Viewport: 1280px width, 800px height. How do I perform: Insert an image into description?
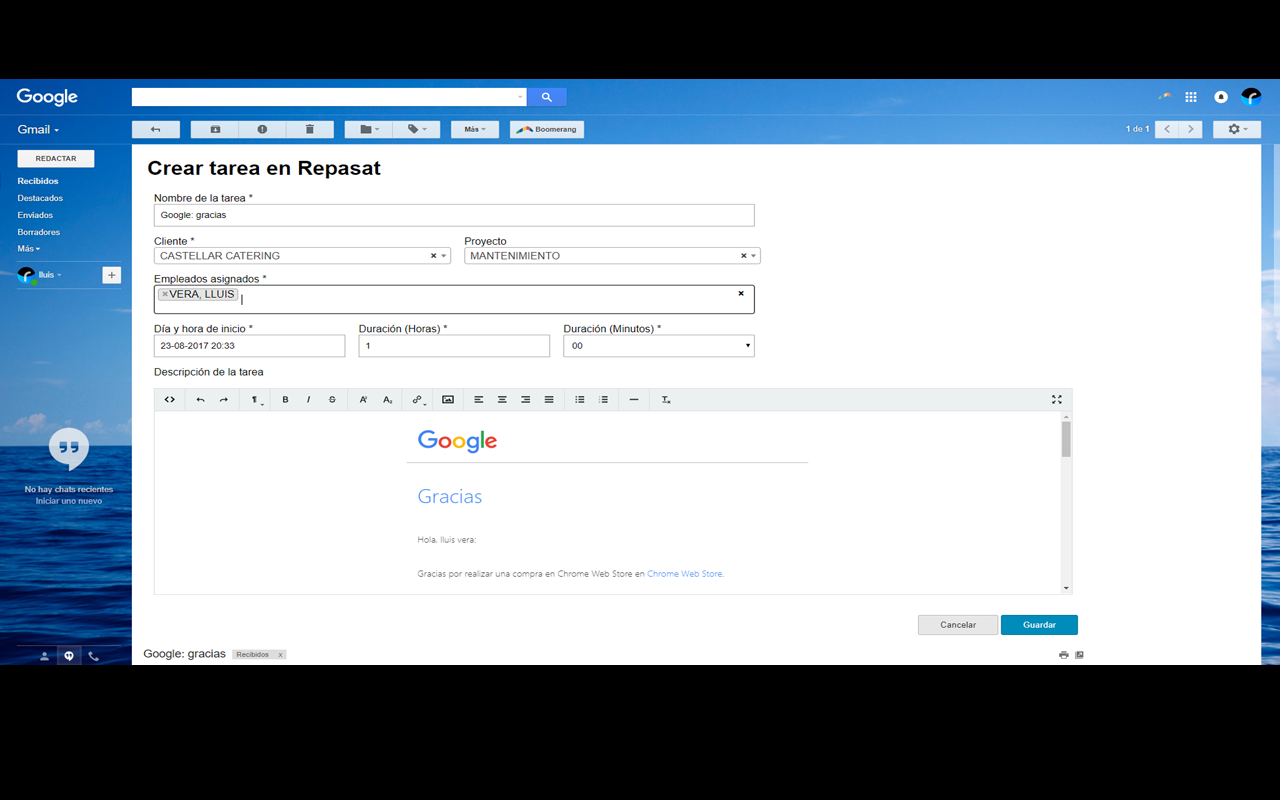[448, 400]
